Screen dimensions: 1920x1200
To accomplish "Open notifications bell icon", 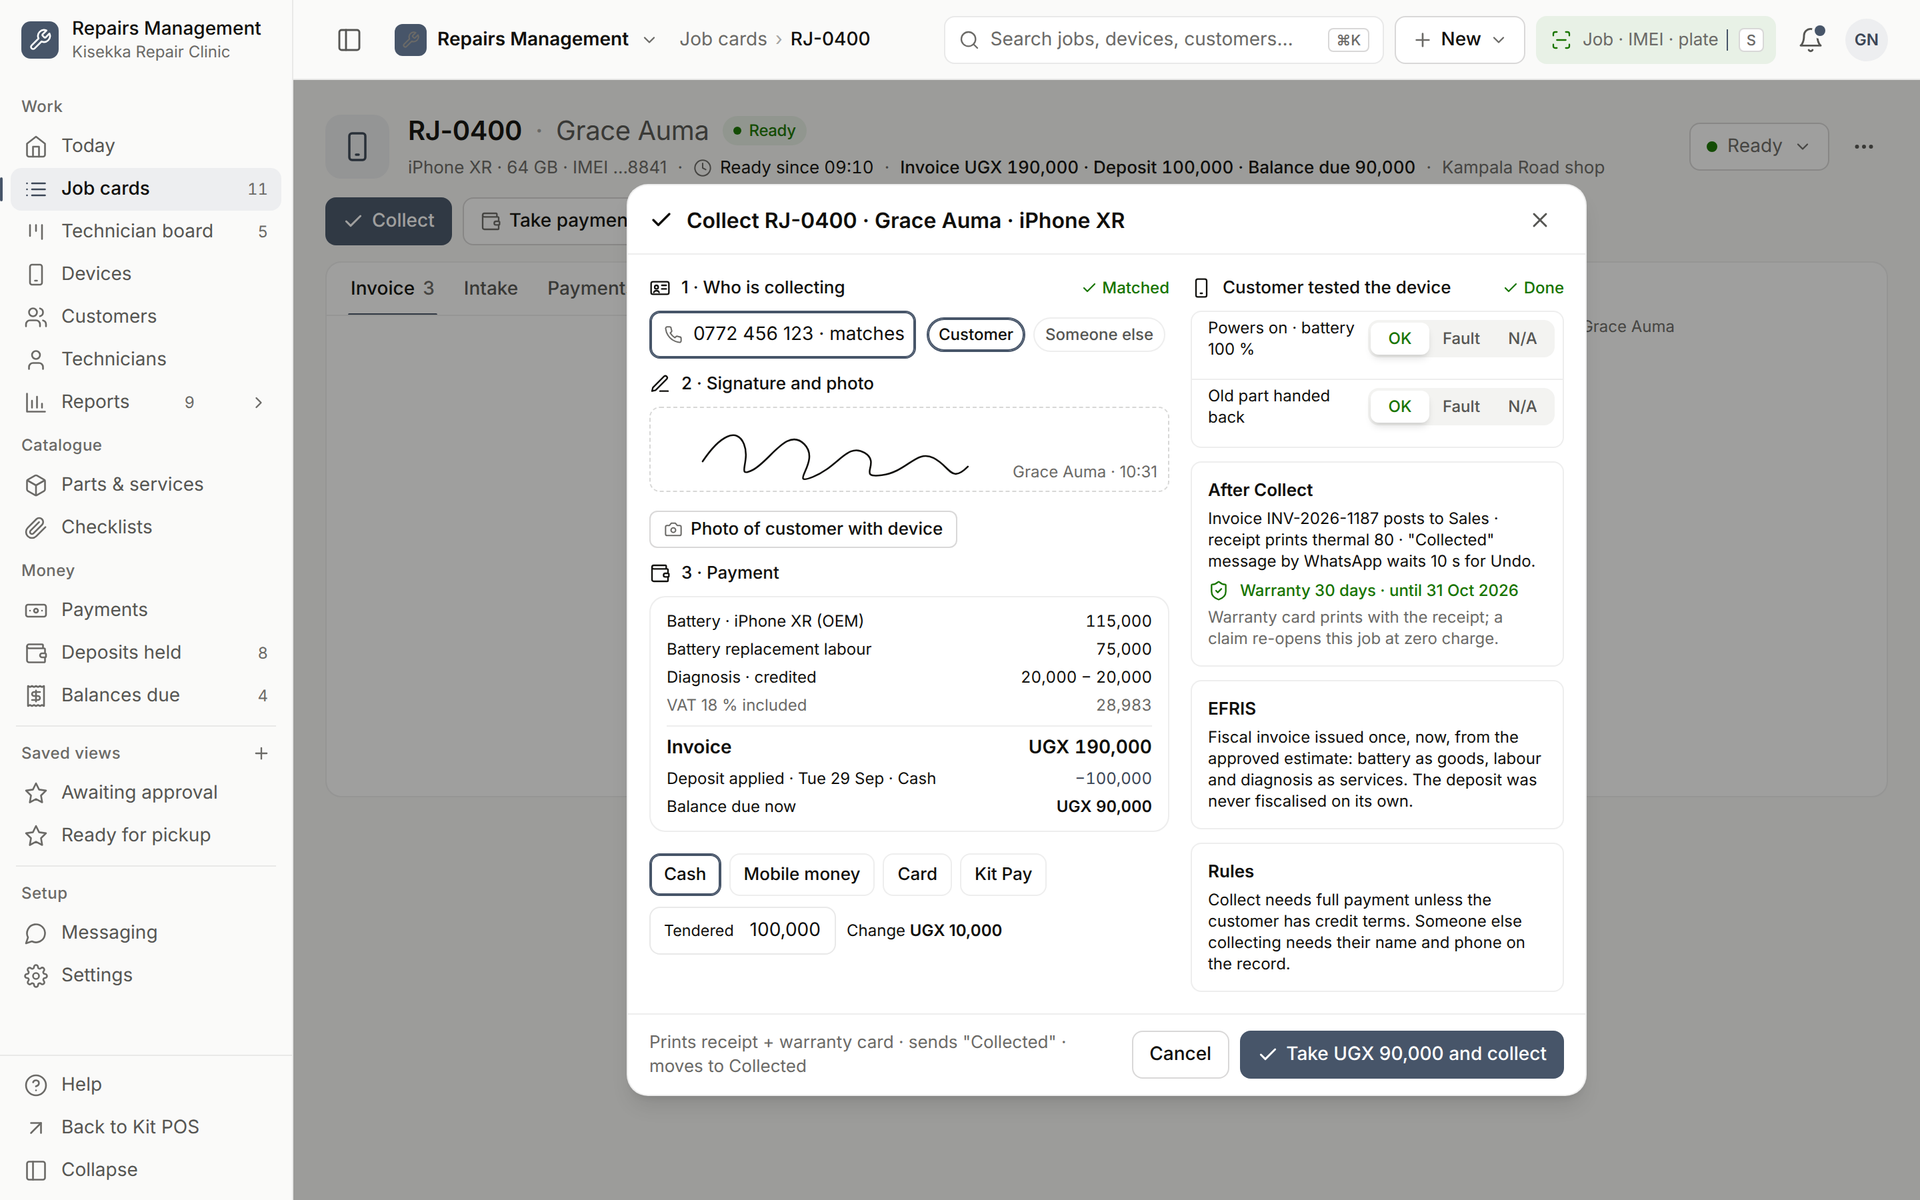I will pos(1810,40).
